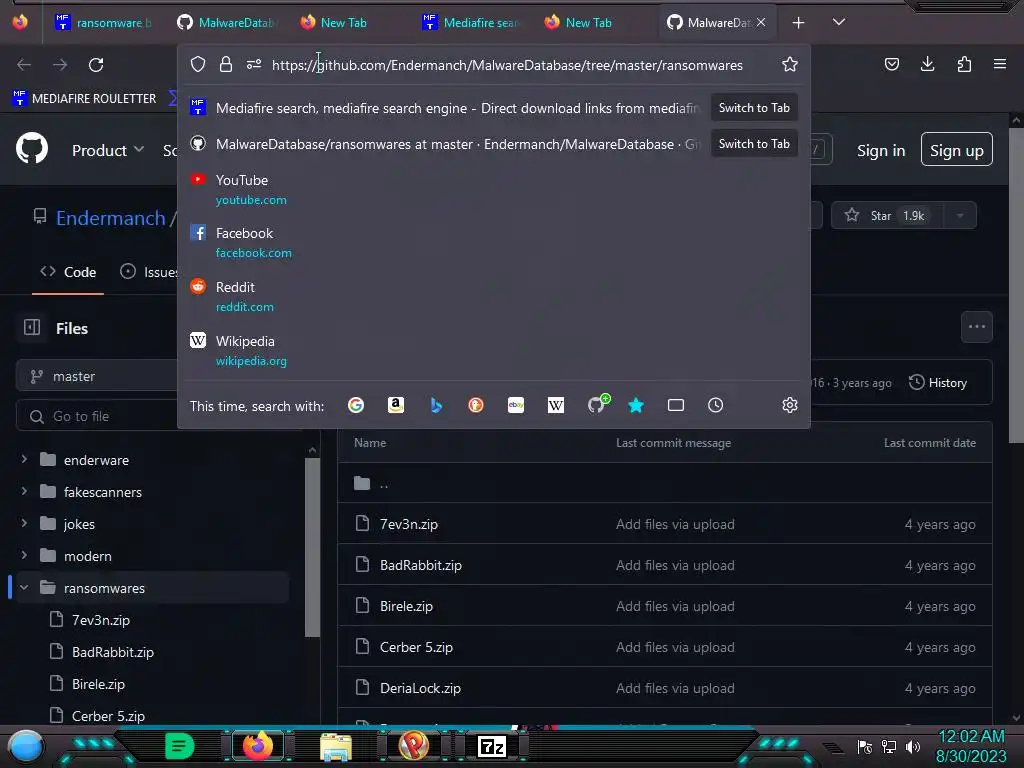Open the Star options dropdown arrow
The height and width of the screenshot is (768, 1024).
(x=960, y=216)
